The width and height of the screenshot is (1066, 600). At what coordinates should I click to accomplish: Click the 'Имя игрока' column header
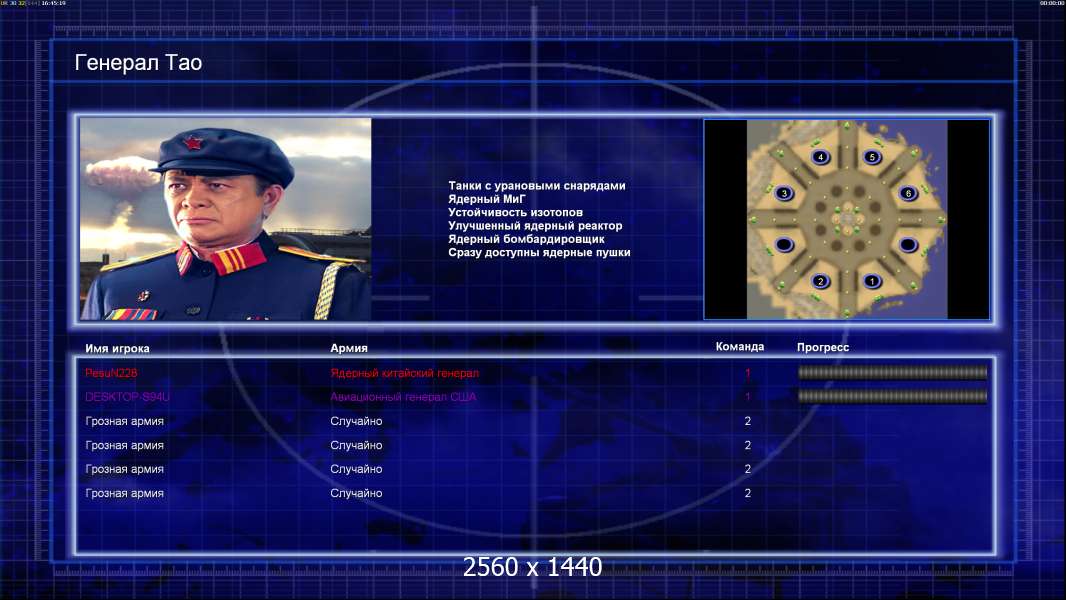point(117,349)
